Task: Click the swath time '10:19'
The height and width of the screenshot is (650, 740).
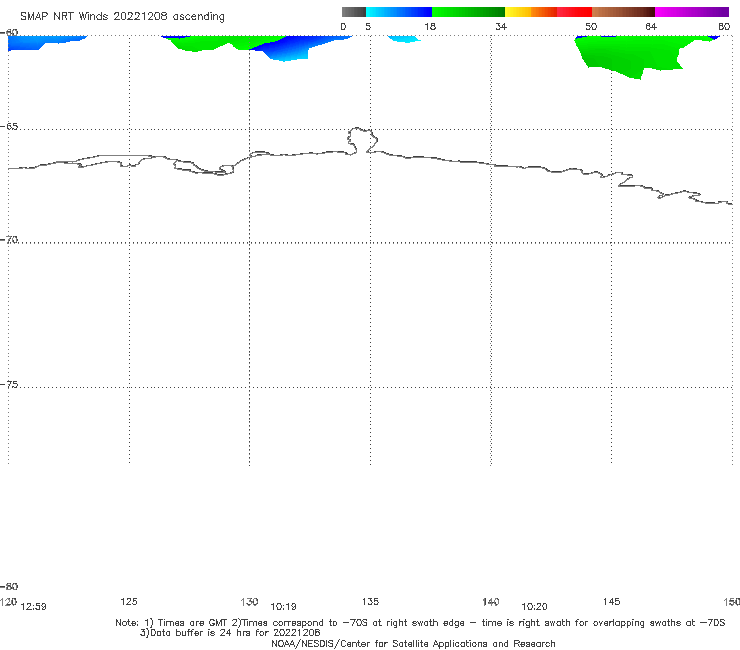Action: point(283,607)
